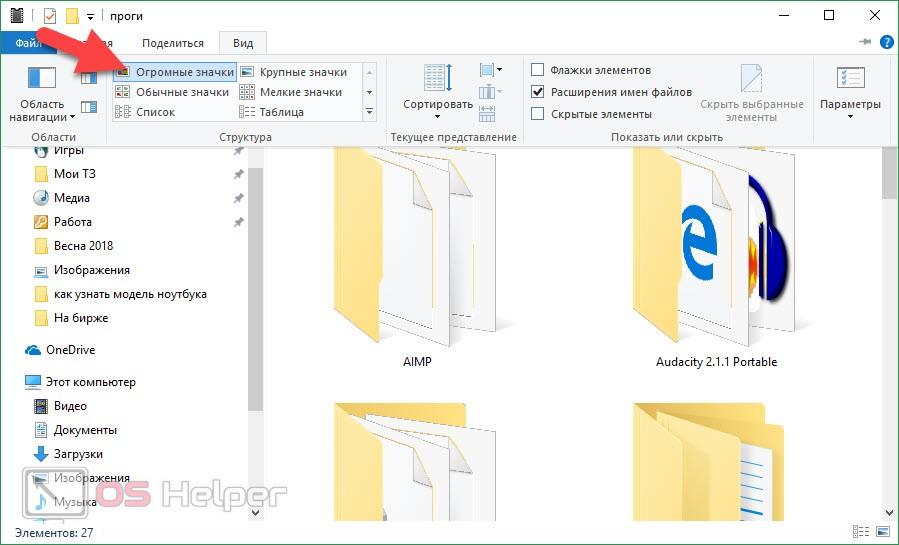
Task: Open Документы in the sidebar
Action: [85, 430]
